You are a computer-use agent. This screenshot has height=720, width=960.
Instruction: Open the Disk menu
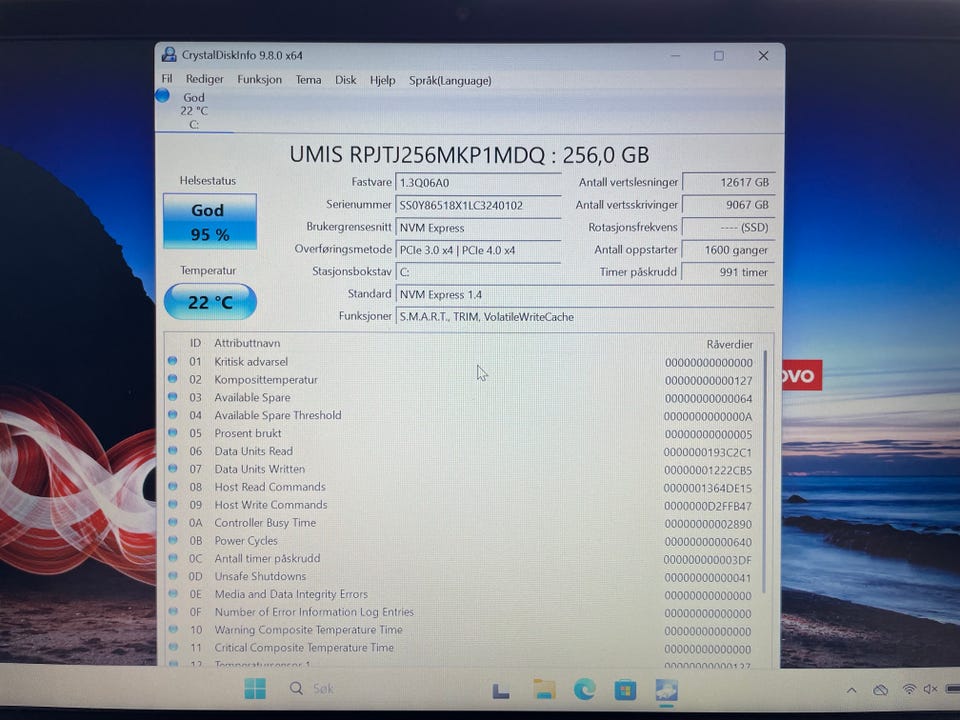pos(345,80)
